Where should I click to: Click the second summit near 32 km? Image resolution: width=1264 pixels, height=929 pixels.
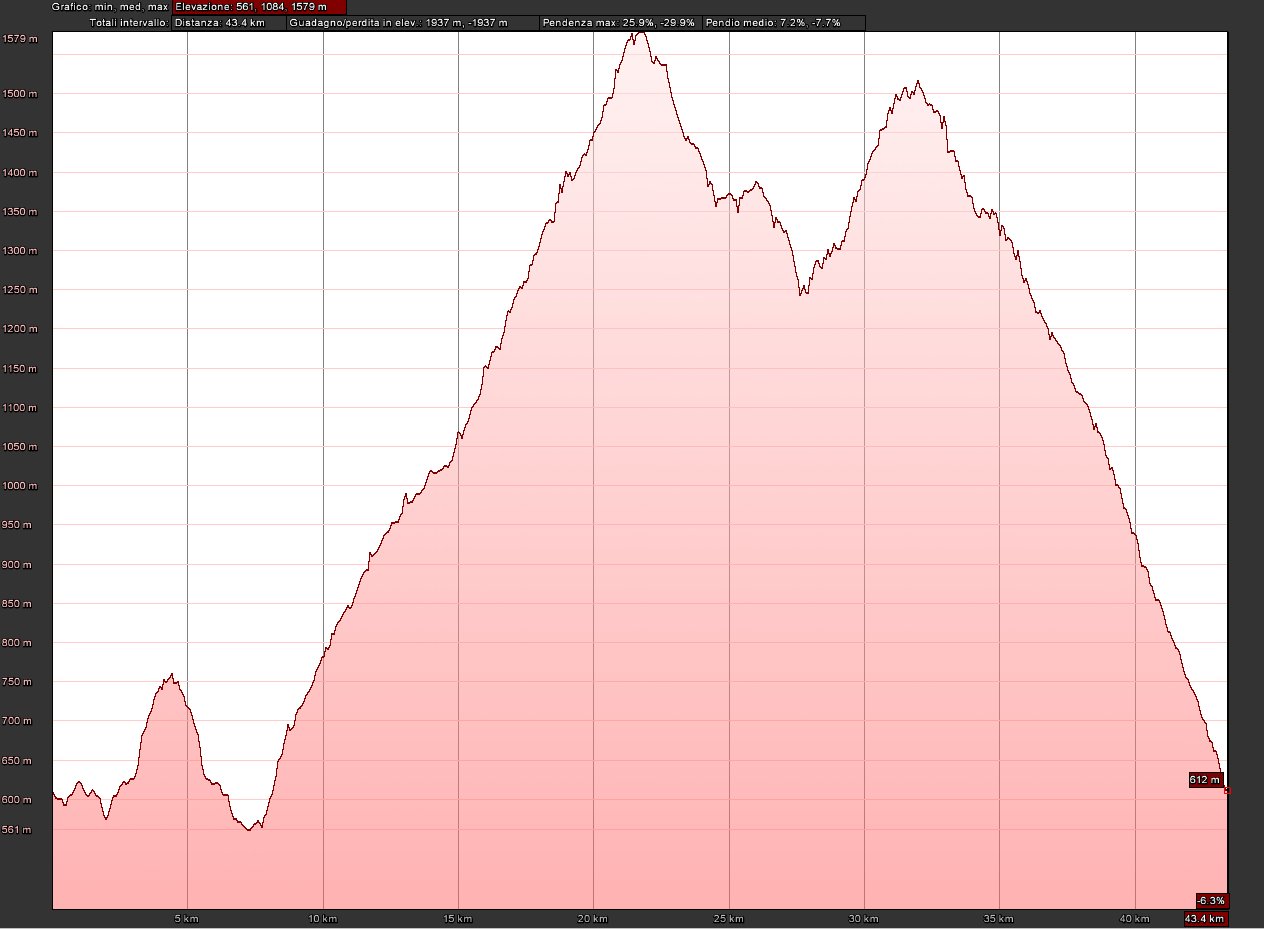tap(917, 82)
